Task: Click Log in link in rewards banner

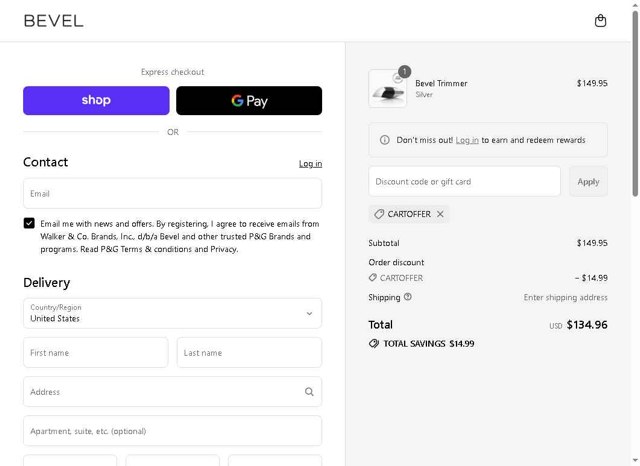Action: 467,140
